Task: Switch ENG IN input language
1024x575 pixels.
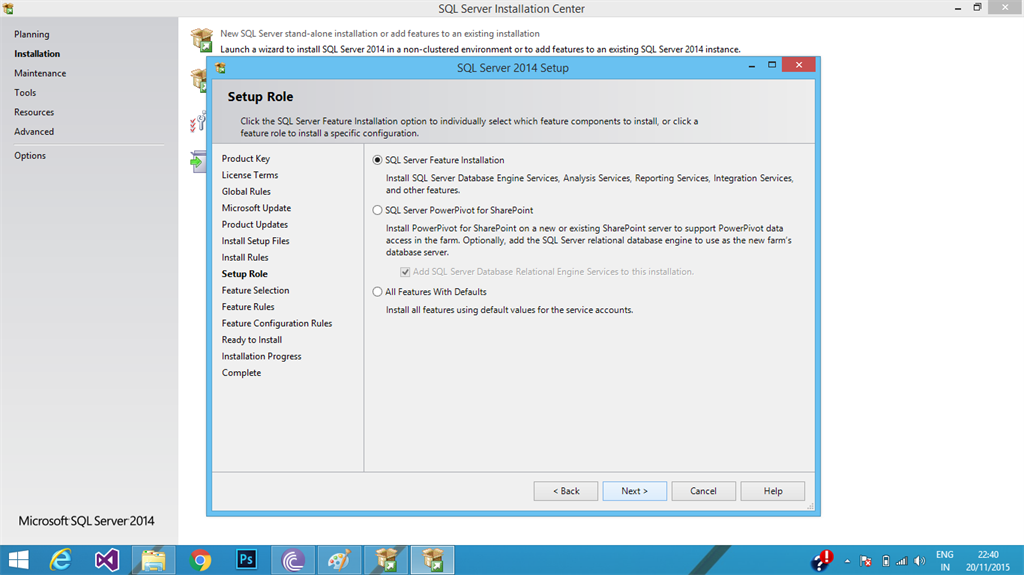Action: tap(945, 561)
